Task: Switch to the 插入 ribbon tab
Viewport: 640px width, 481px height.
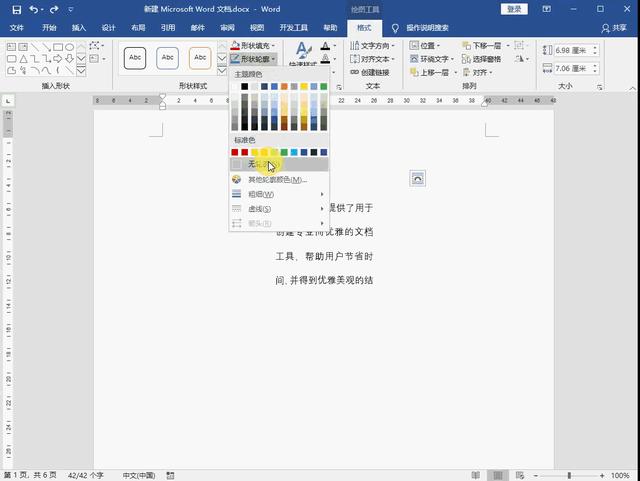Action: pos(79,28)
